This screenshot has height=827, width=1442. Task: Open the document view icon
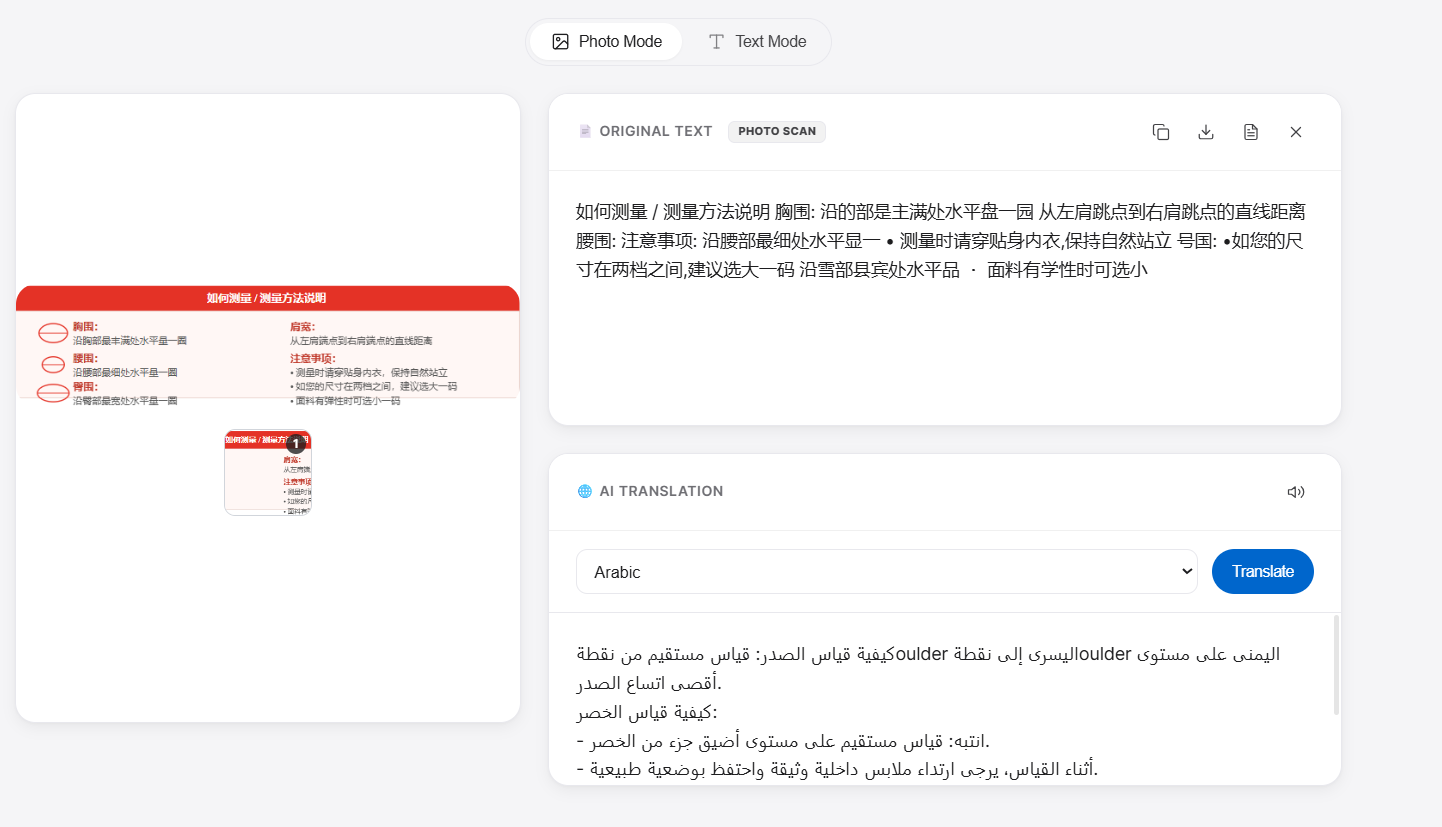coord(1251,132)
